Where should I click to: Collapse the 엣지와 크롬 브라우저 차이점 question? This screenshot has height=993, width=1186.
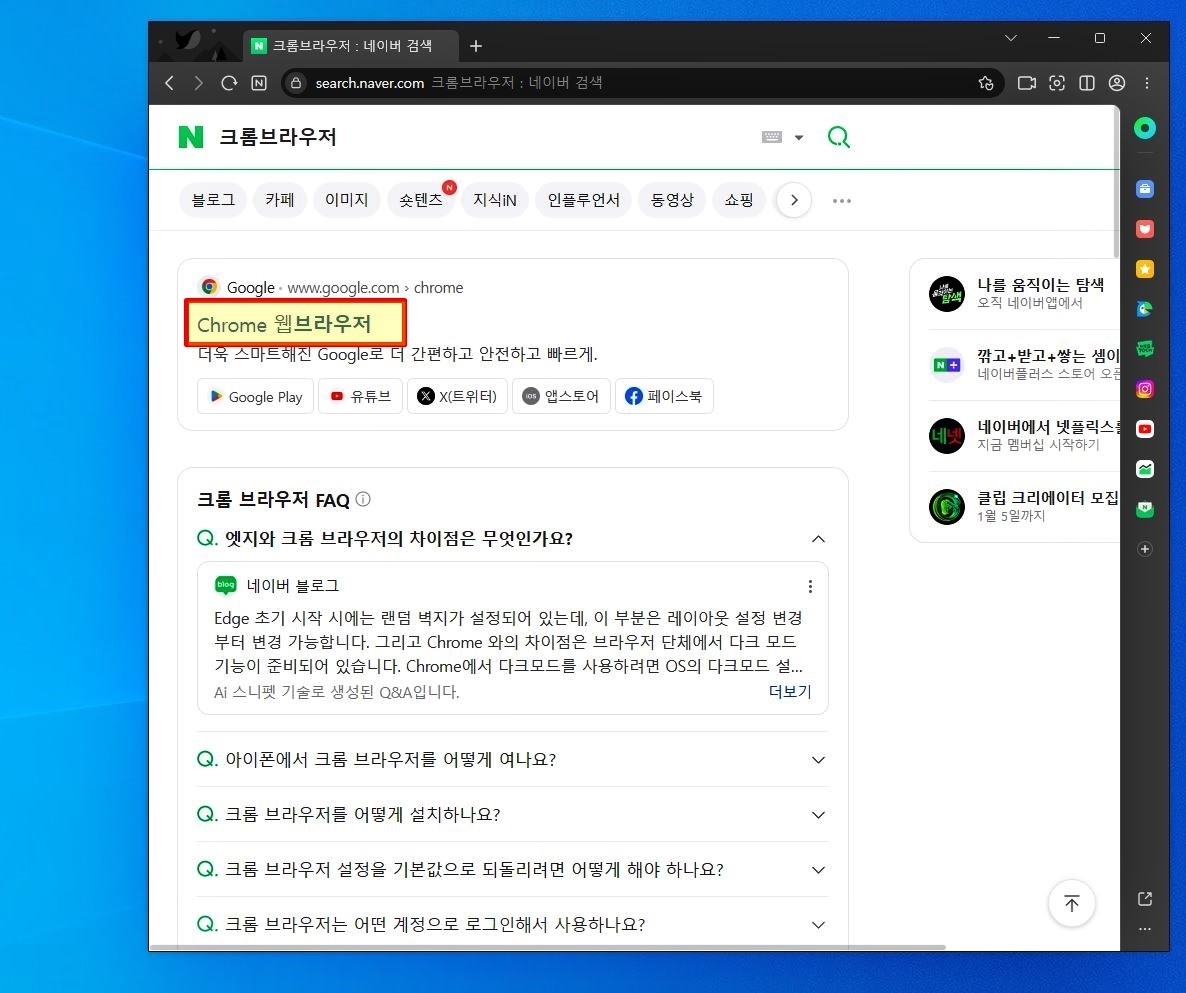(x=818, y=539)
